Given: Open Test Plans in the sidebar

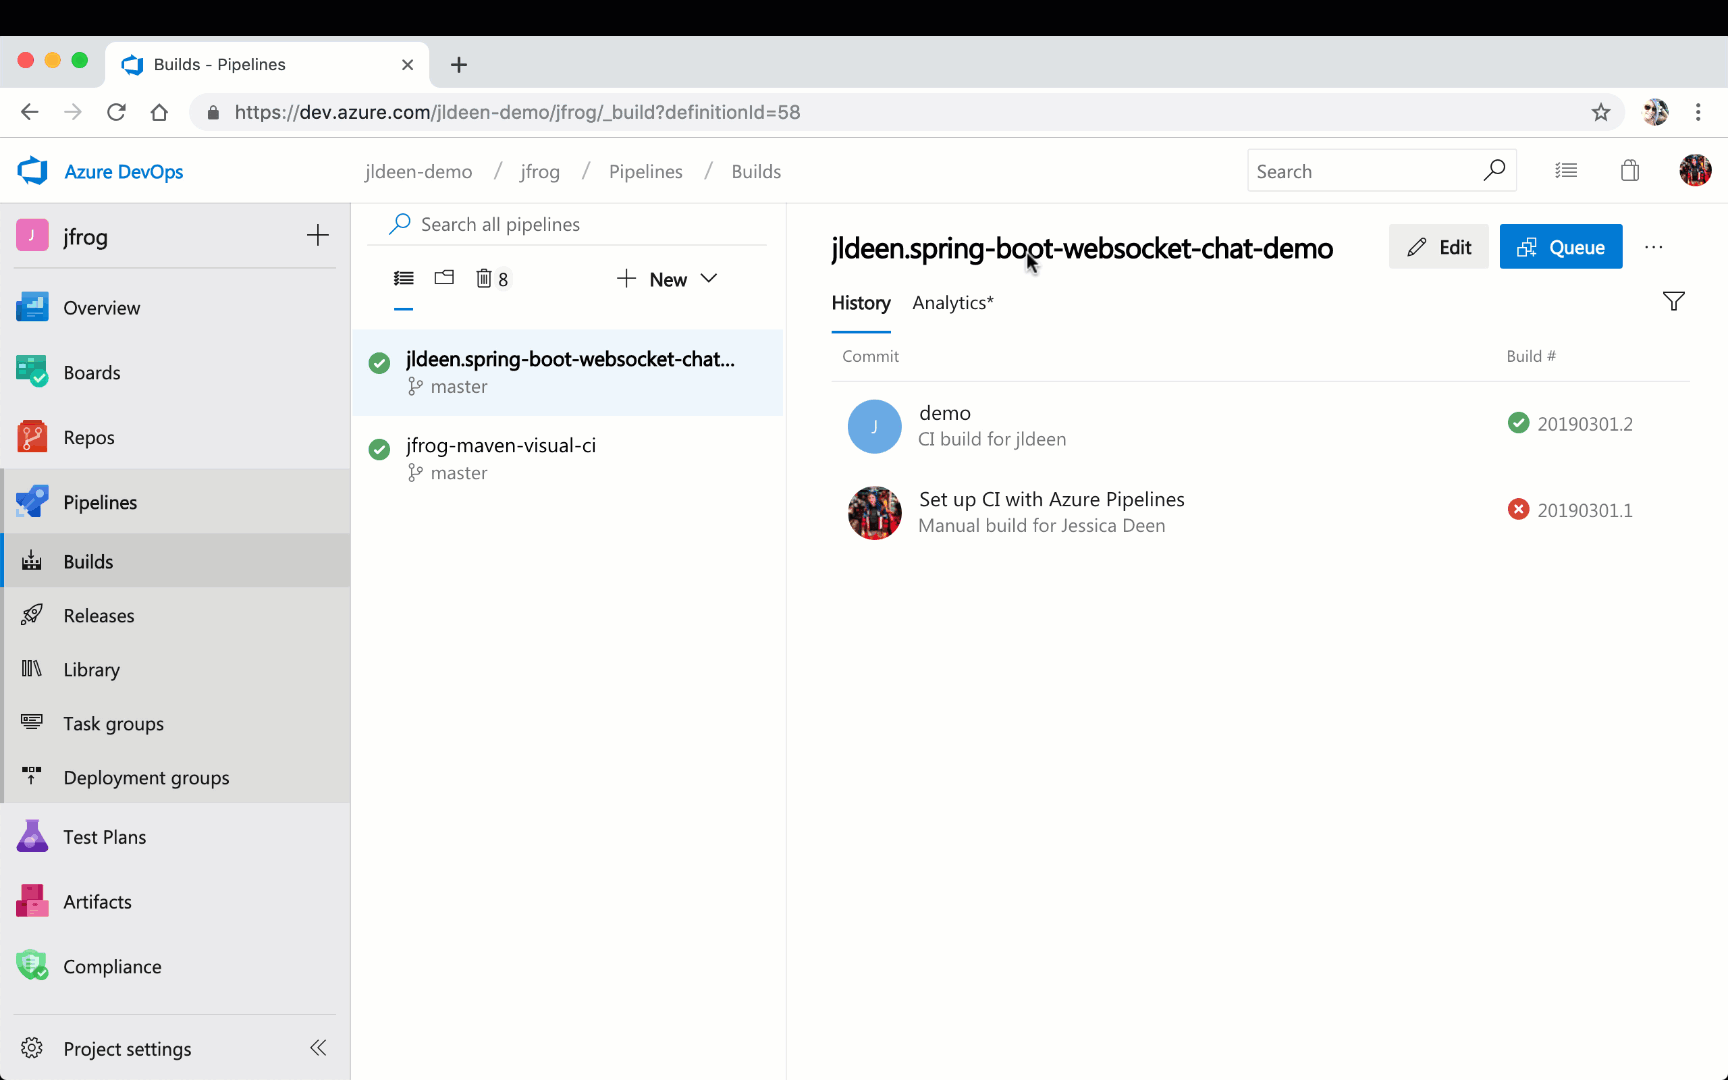Looking at the screenshot, I should (x=105, y=837).
